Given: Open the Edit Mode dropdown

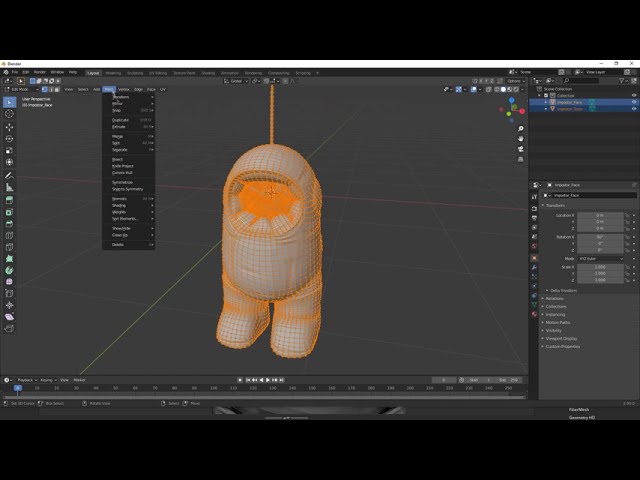Looking at the screenshot, I should tap(22, 89).
